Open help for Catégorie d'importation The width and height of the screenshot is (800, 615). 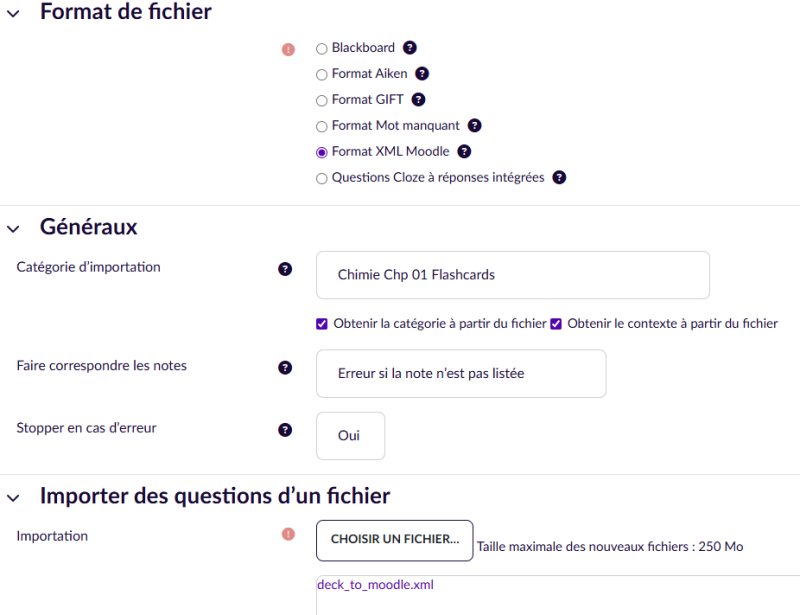point(285,269)
